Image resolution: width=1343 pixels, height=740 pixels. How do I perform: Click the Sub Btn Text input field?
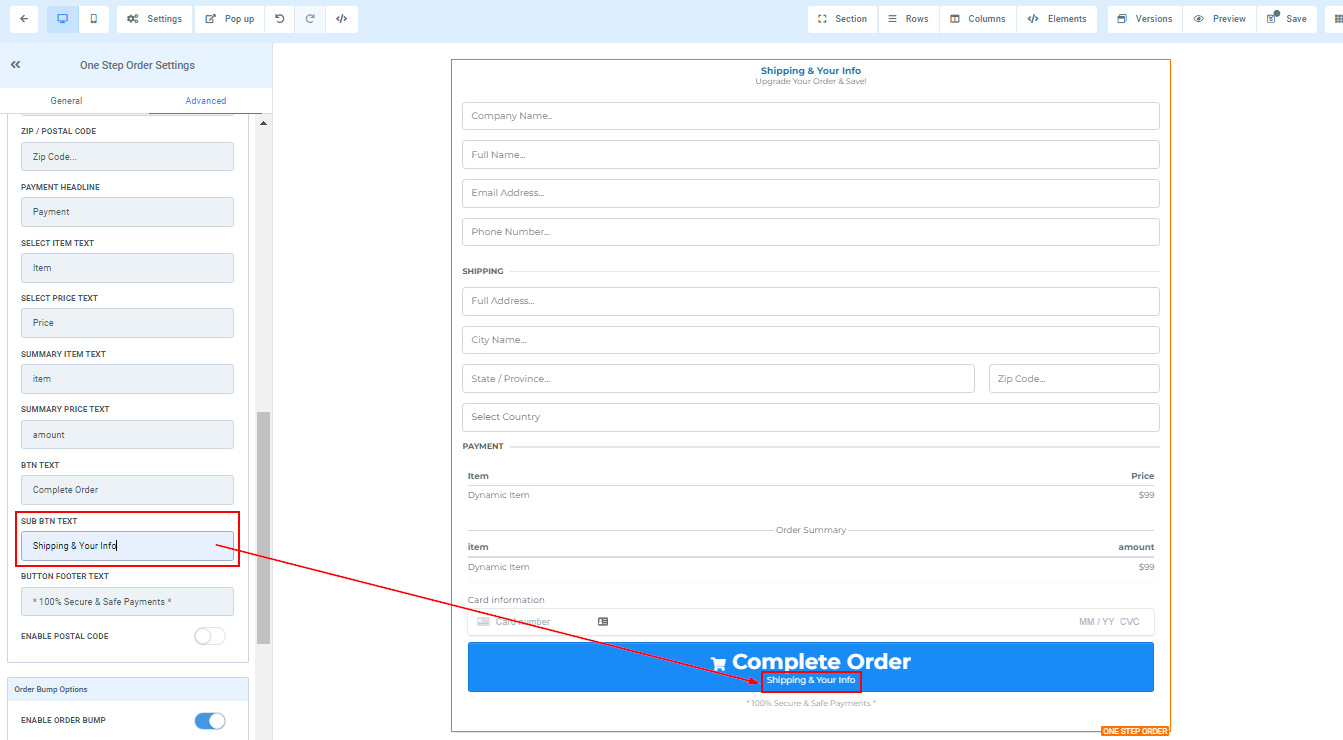coord(127,546)
